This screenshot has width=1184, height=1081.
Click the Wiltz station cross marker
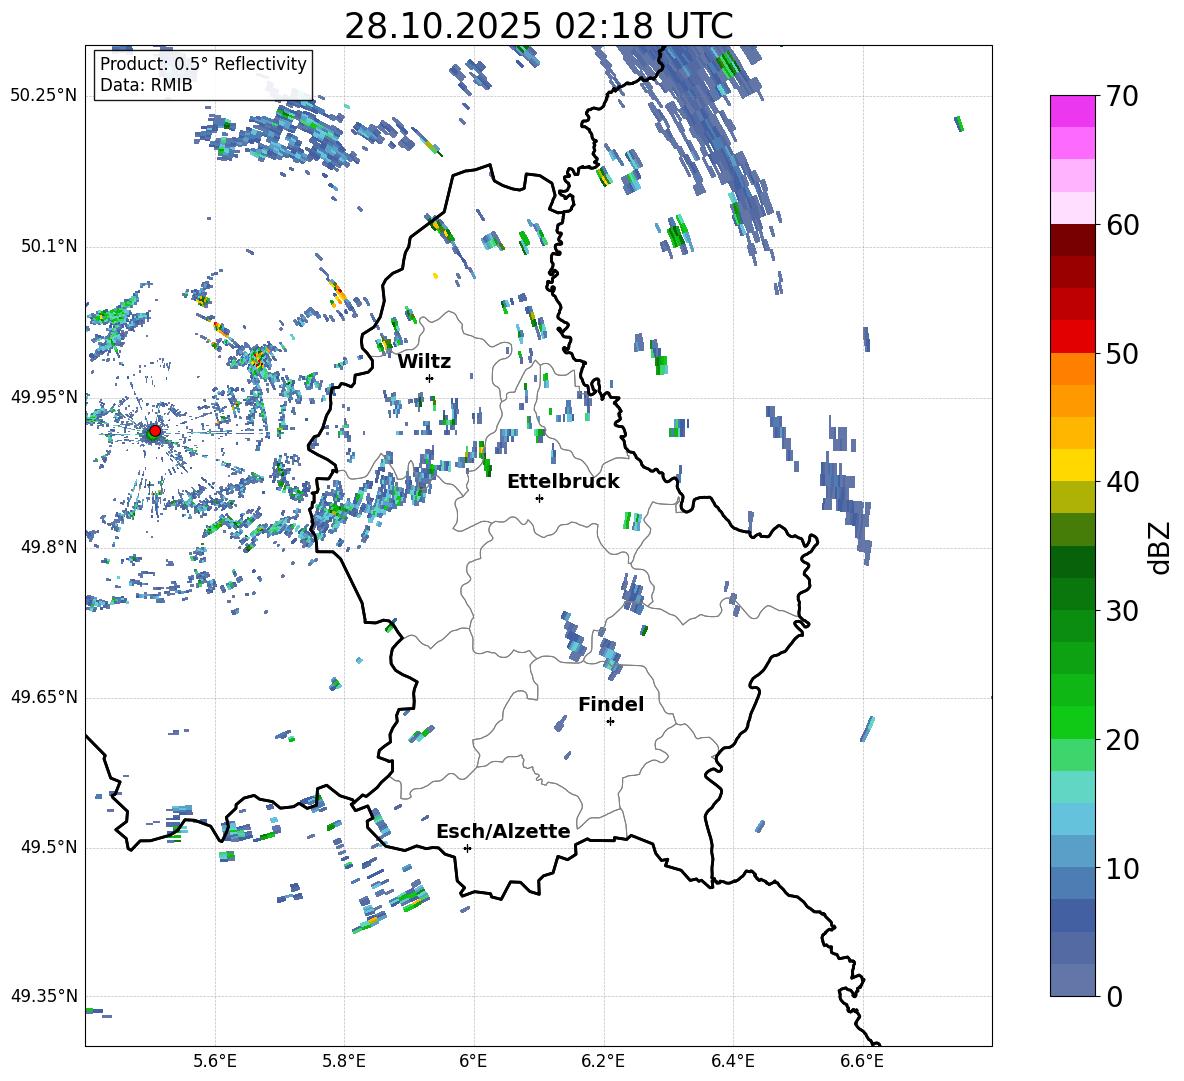coord(429,378)
